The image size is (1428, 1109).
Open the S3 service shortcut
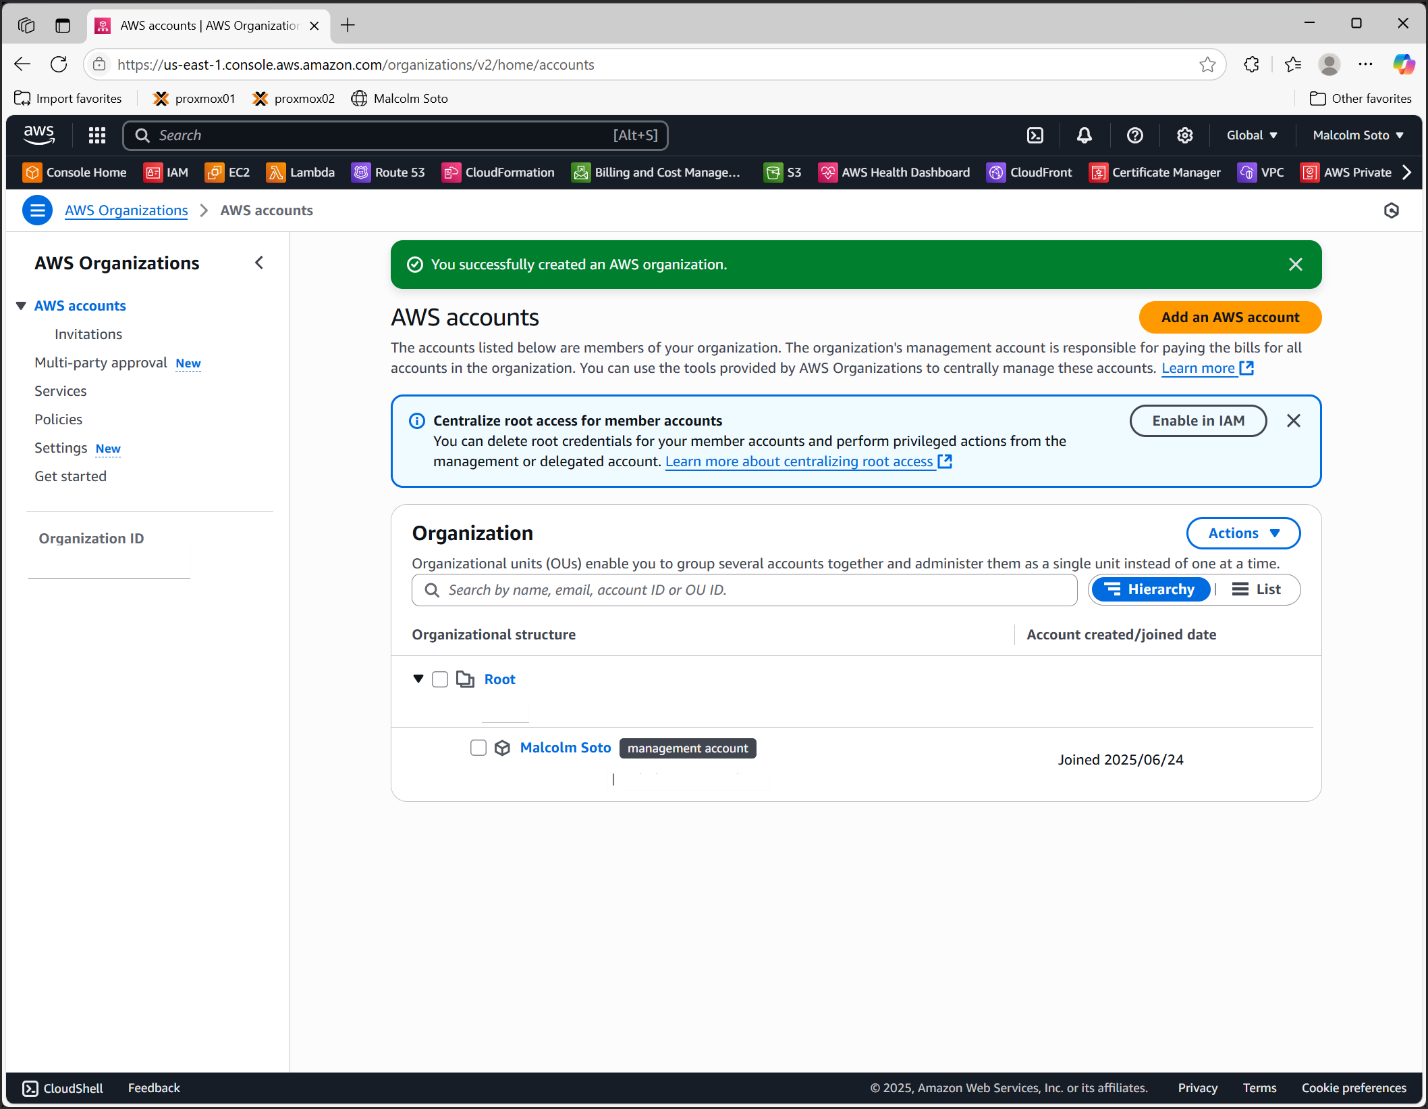point(783,172)
